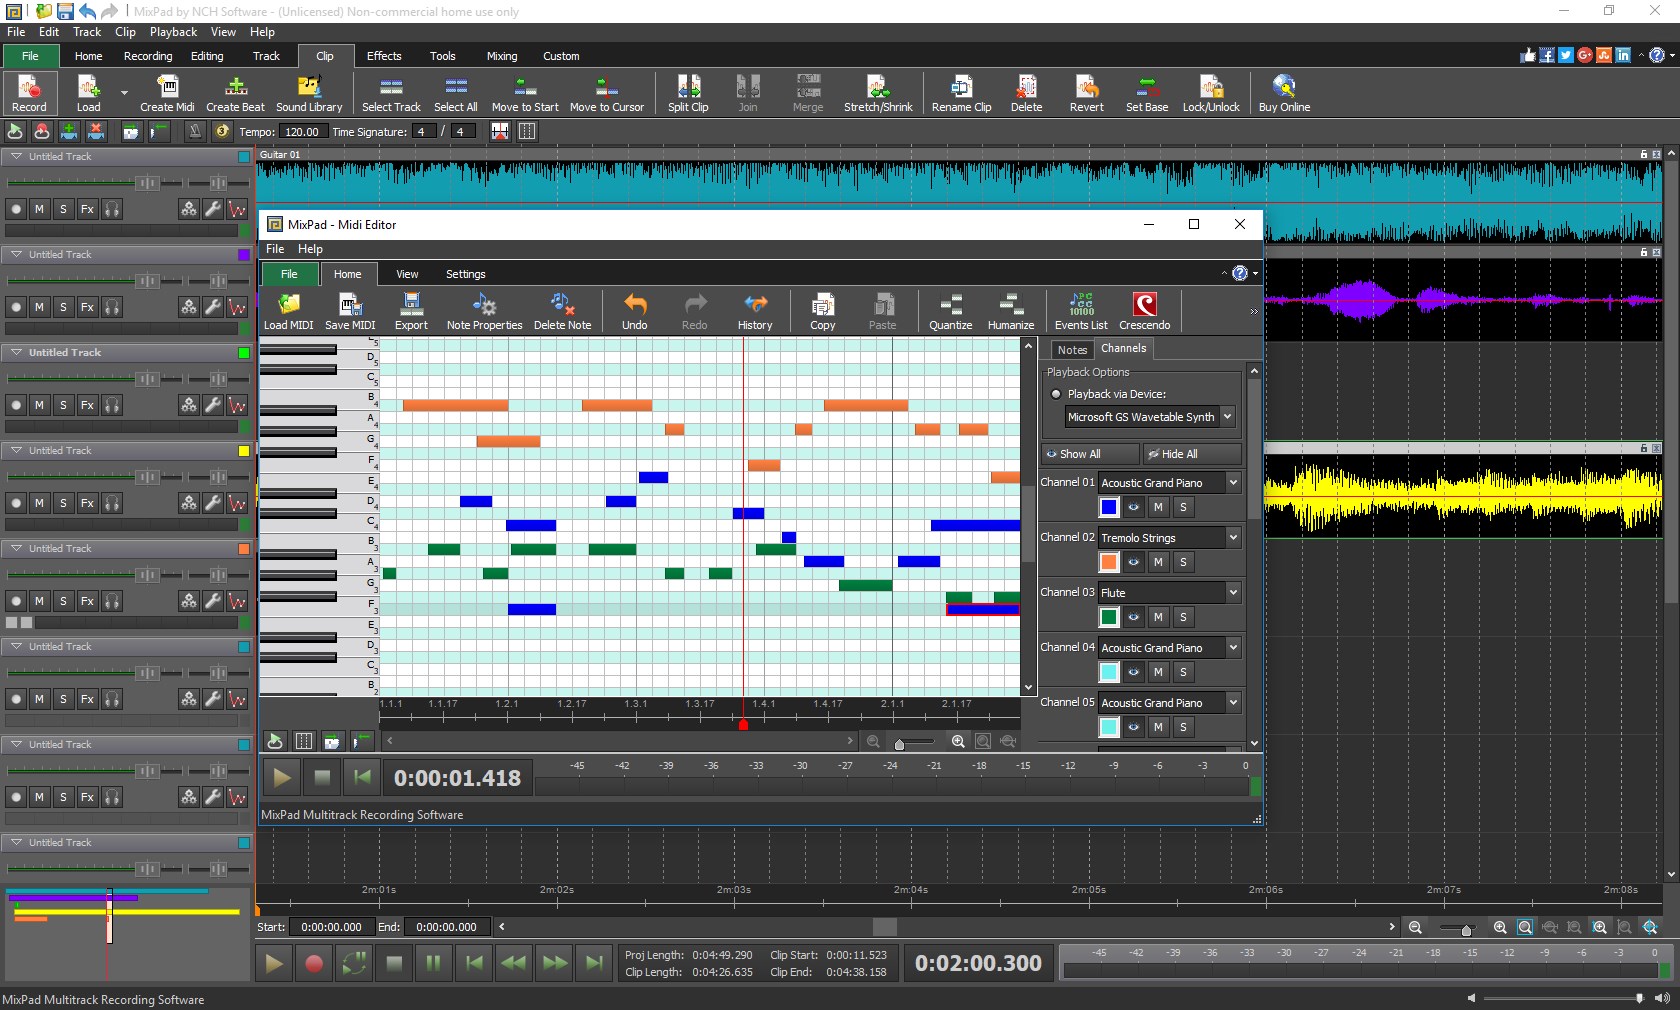The height and width of the screenshot is (1010, 1680).
Task: Mute Channel 01 Acoustic Grand Piano
Action: click(1157, 508)
